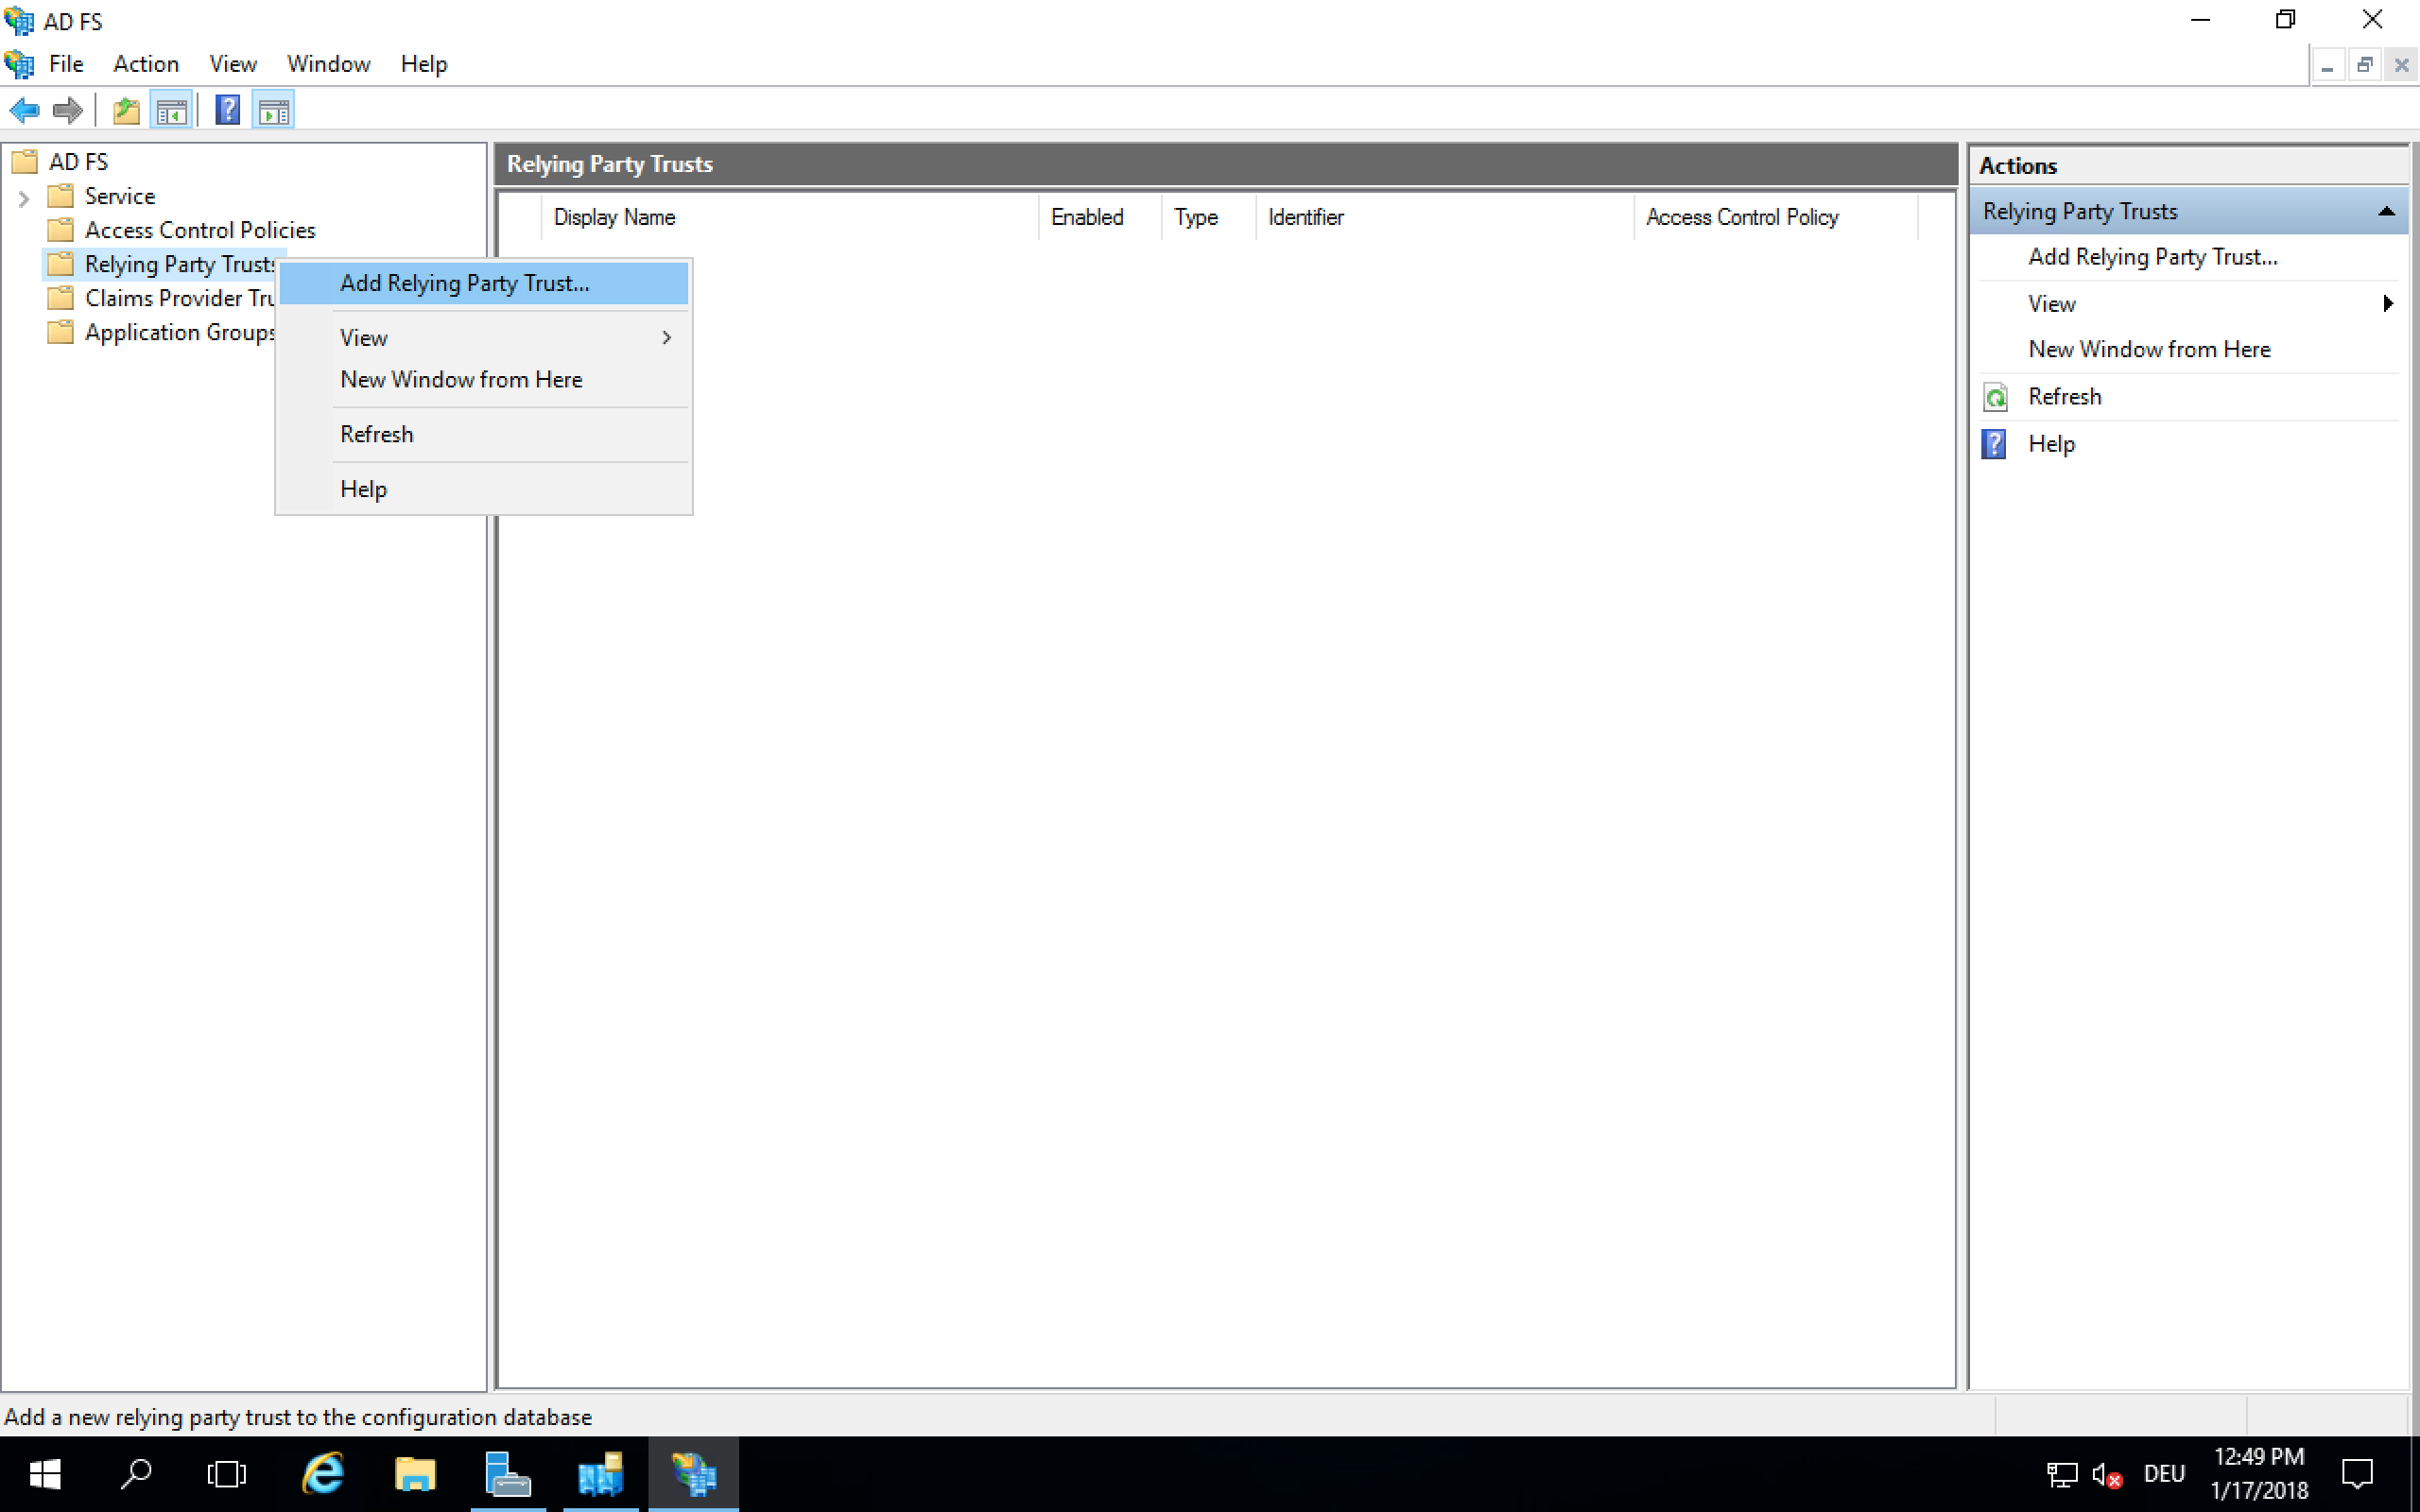Open the File menu

(x=66, y=64)
